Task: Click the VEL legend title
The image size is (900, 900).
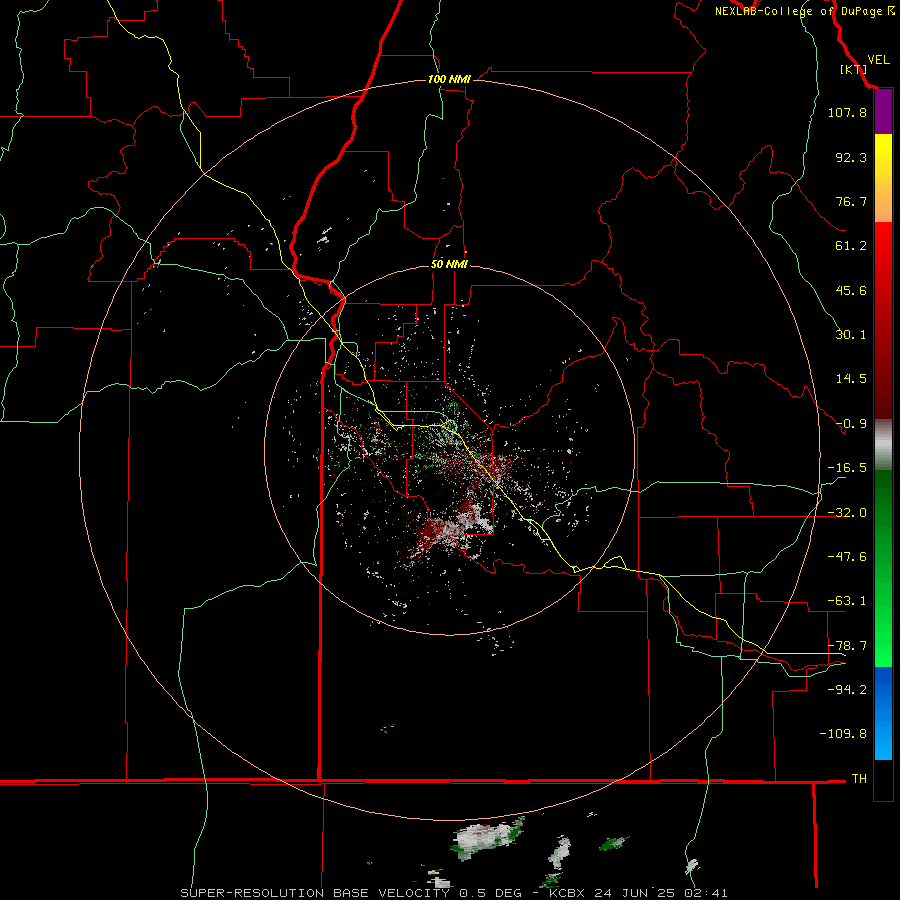Action: click(878, 60)
